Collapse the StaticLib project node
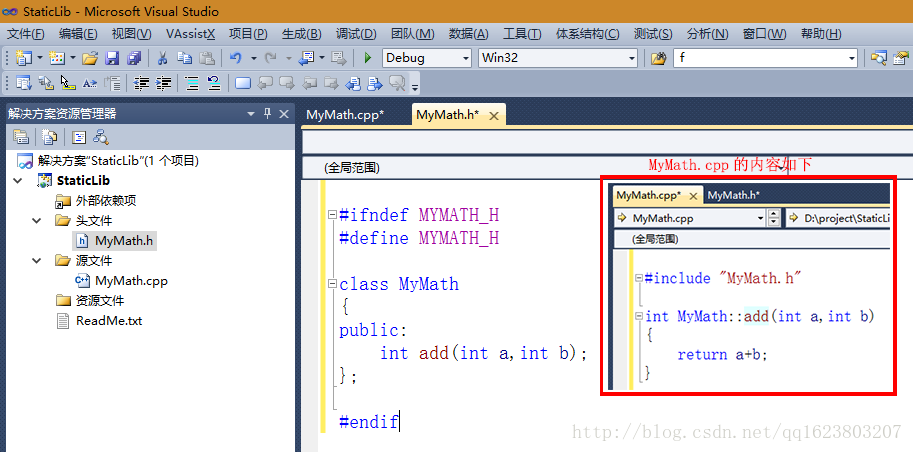 pos(16,181)
